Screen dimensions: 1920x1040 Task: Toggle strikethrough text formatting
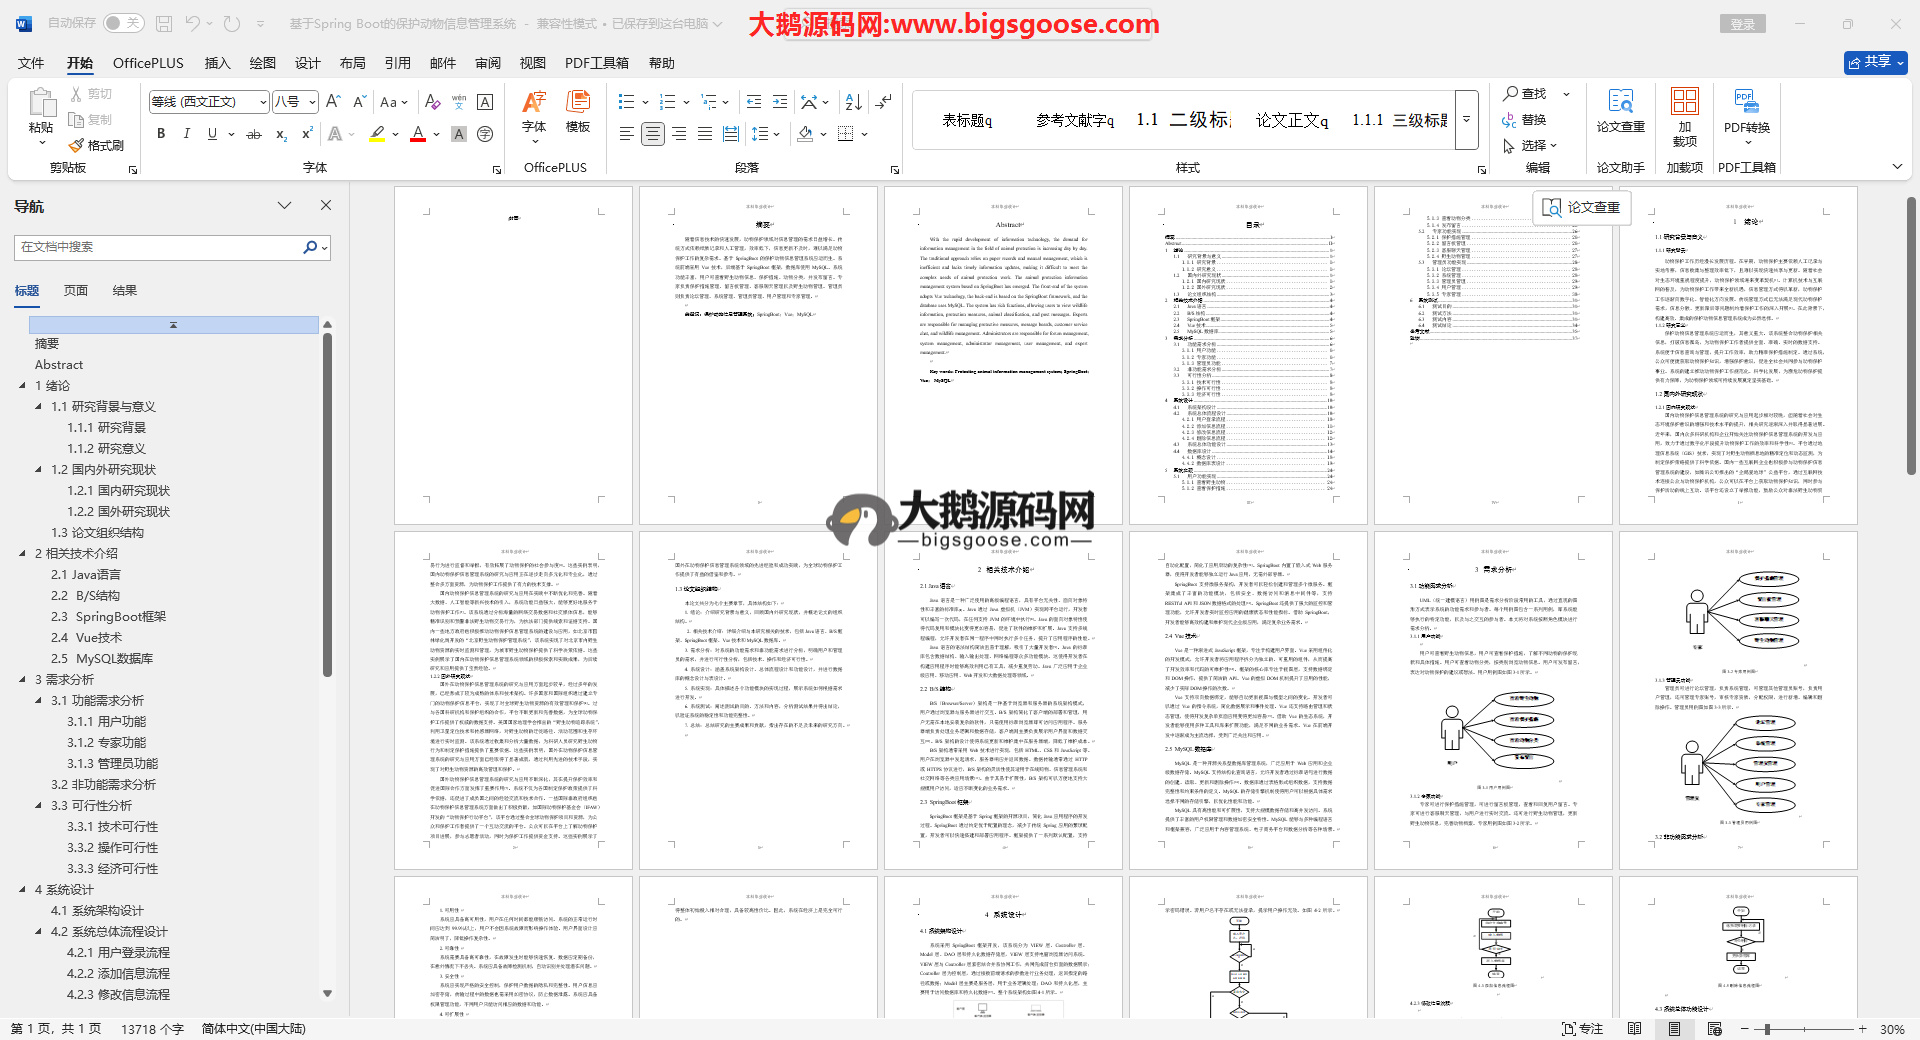click(x=254, y=134)
